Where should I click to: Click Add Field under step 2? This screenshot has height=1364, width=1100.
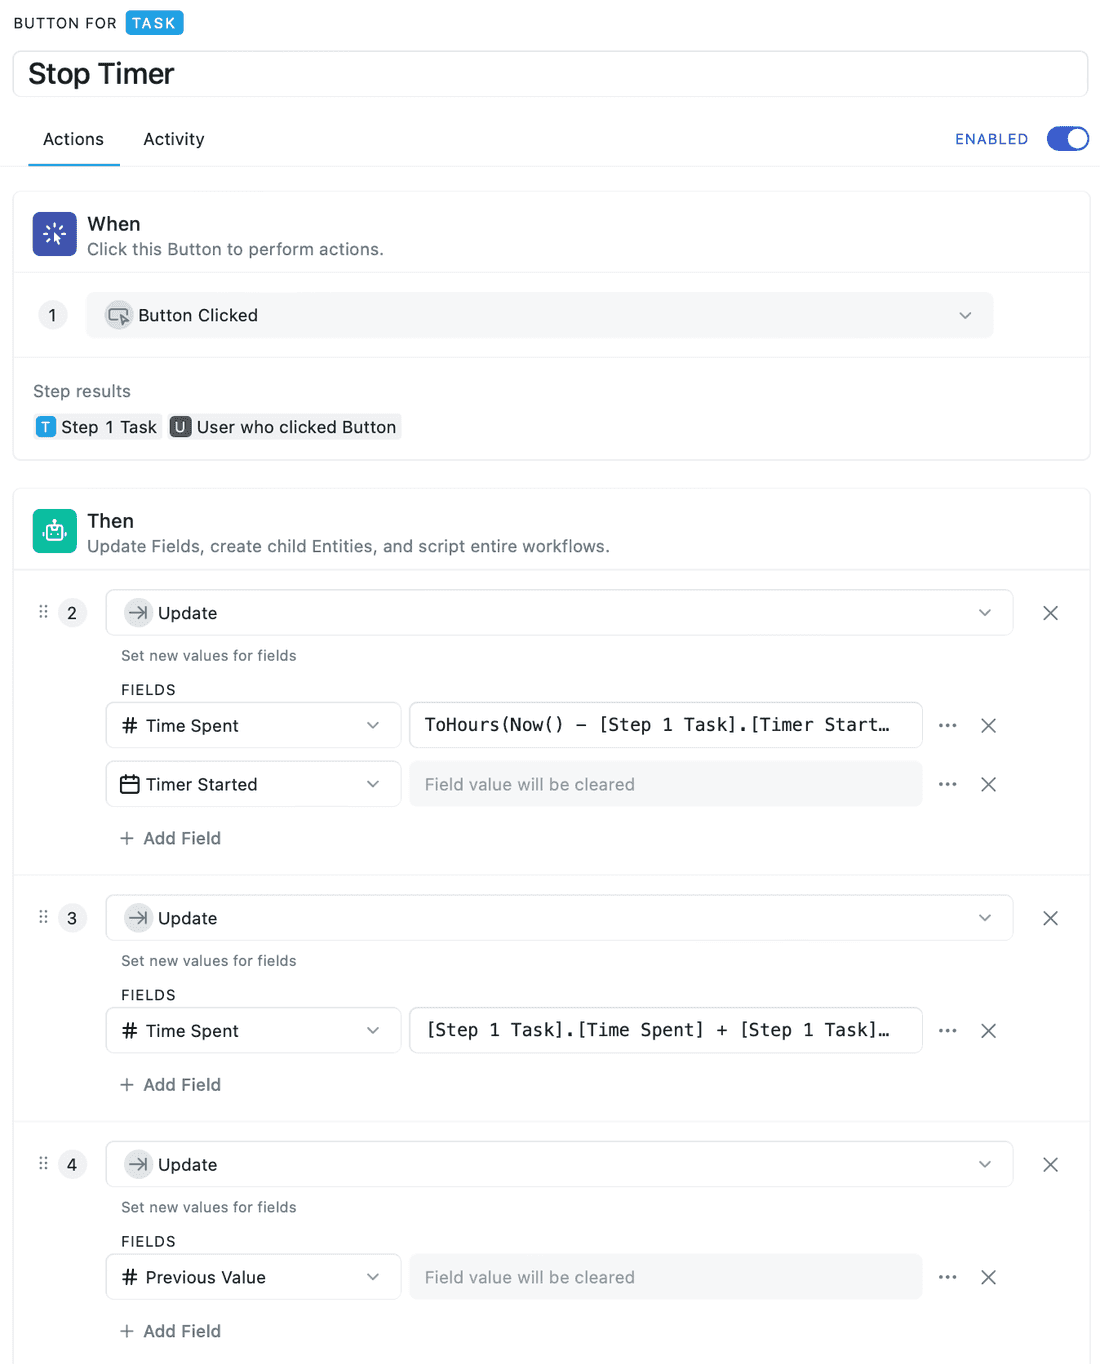pyautogui.click(x=171, y=838)
